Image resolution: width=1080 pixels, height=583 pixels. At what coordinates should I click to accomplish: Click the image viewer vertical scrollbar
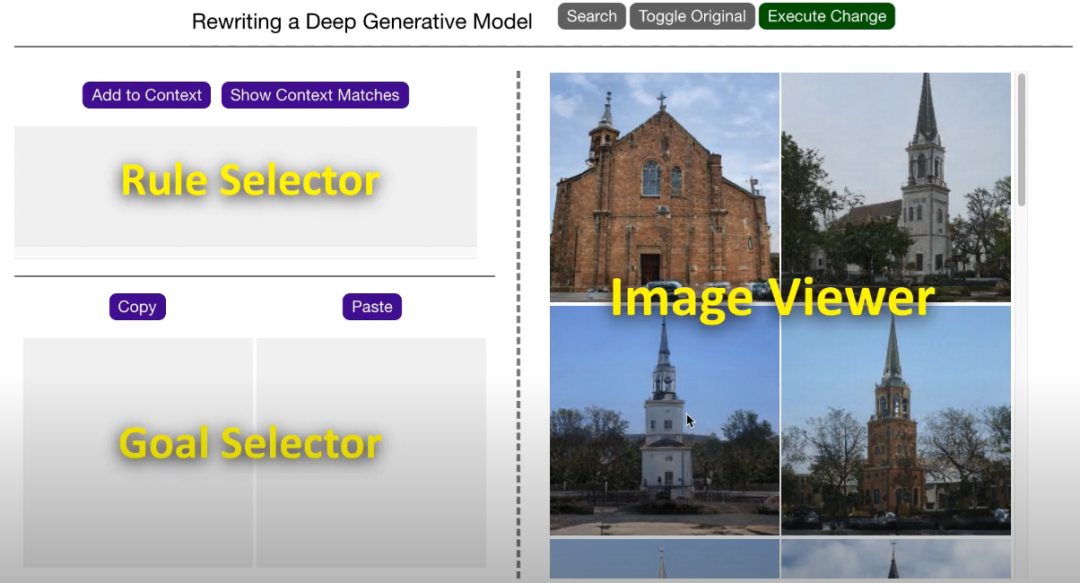click(x=1021, y=139)
